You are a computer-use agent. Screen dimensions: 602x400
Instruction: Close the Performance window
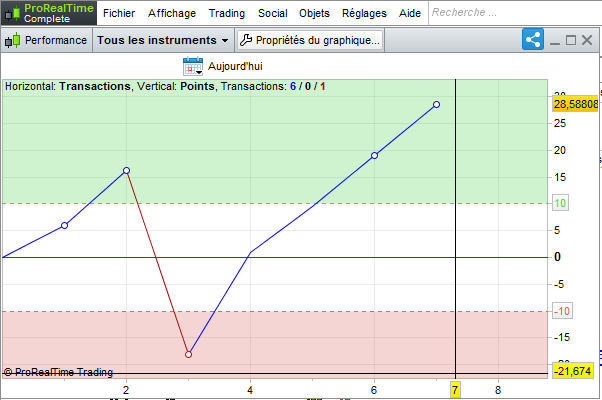[x=587, y=40]
